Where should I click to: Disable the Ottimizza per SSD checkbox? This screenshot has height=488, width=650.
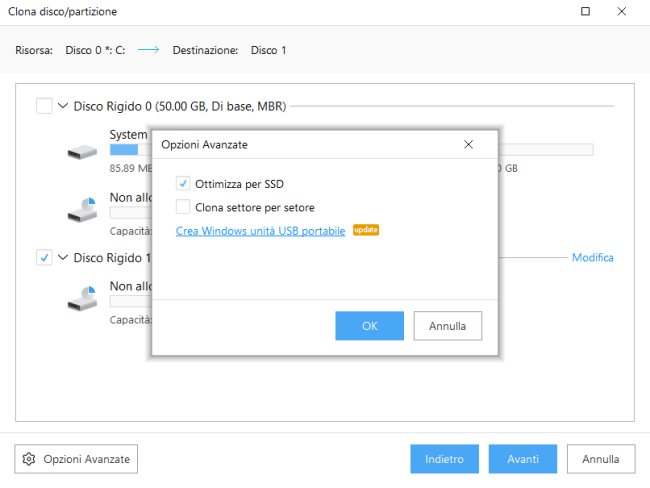click(183, 183)
